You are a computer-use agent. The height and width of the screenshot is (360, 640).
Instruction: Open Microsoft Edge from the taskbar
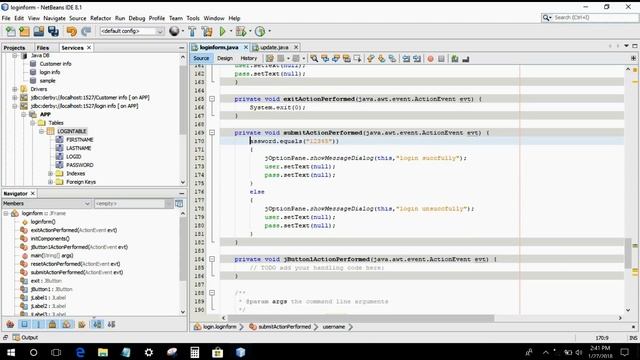click(80, 352)
